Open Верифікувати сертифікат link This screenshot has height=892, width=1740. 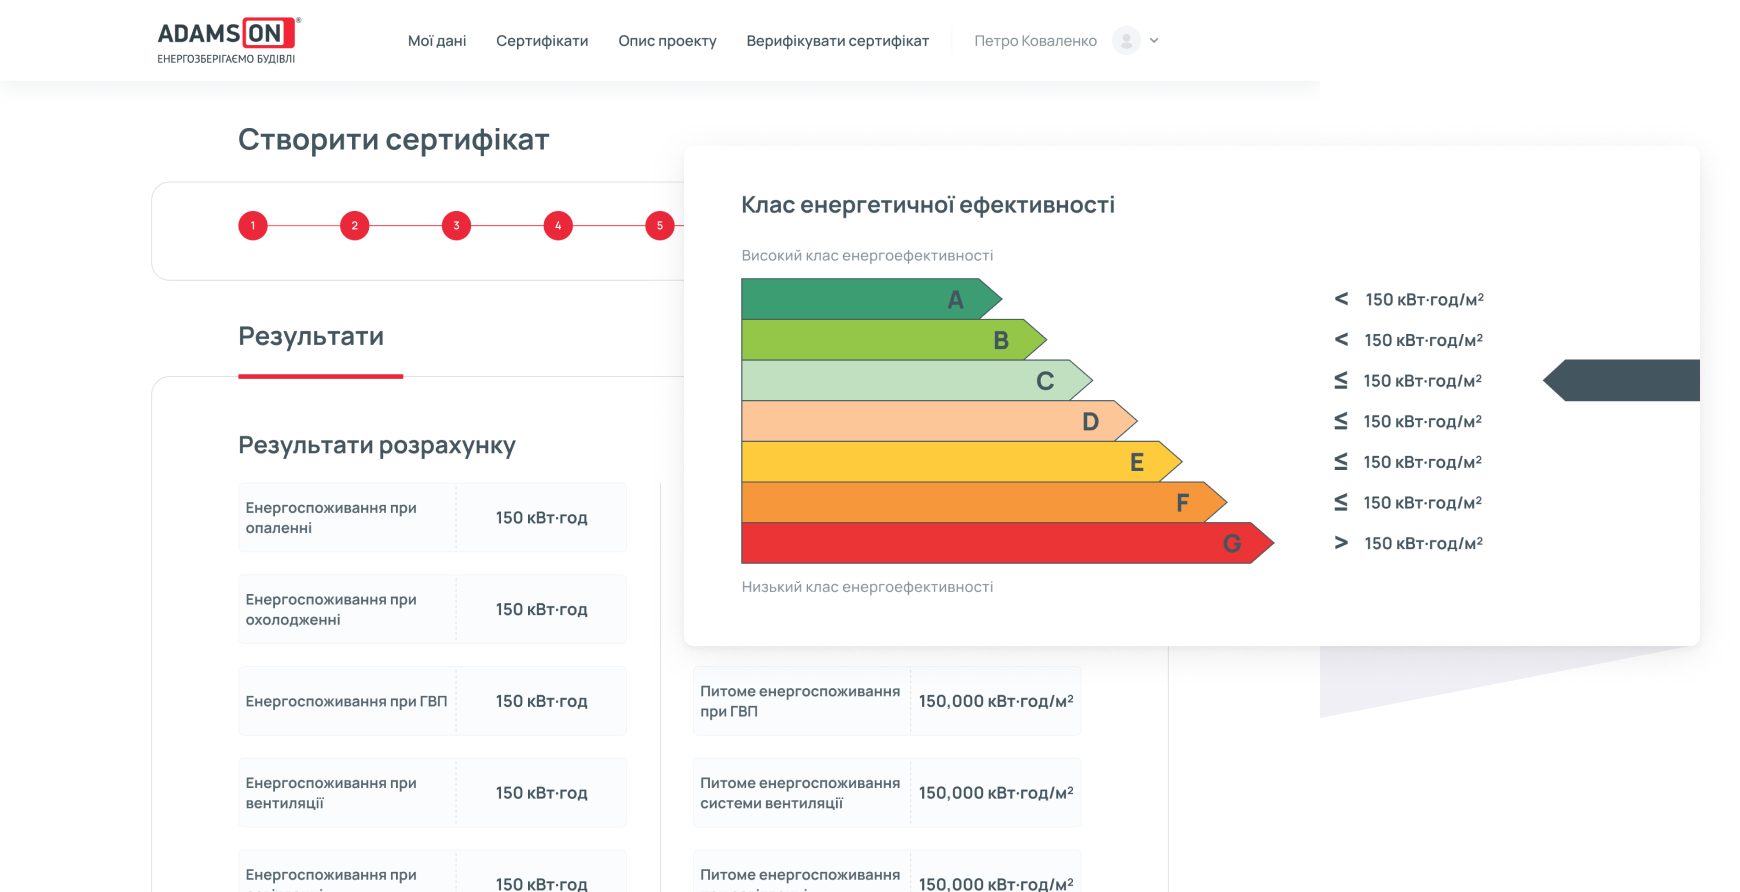[837, 41]
